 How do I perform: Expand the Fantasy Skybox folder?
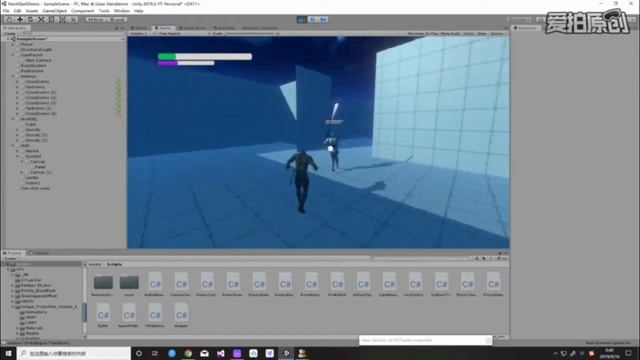click(13, 285)
